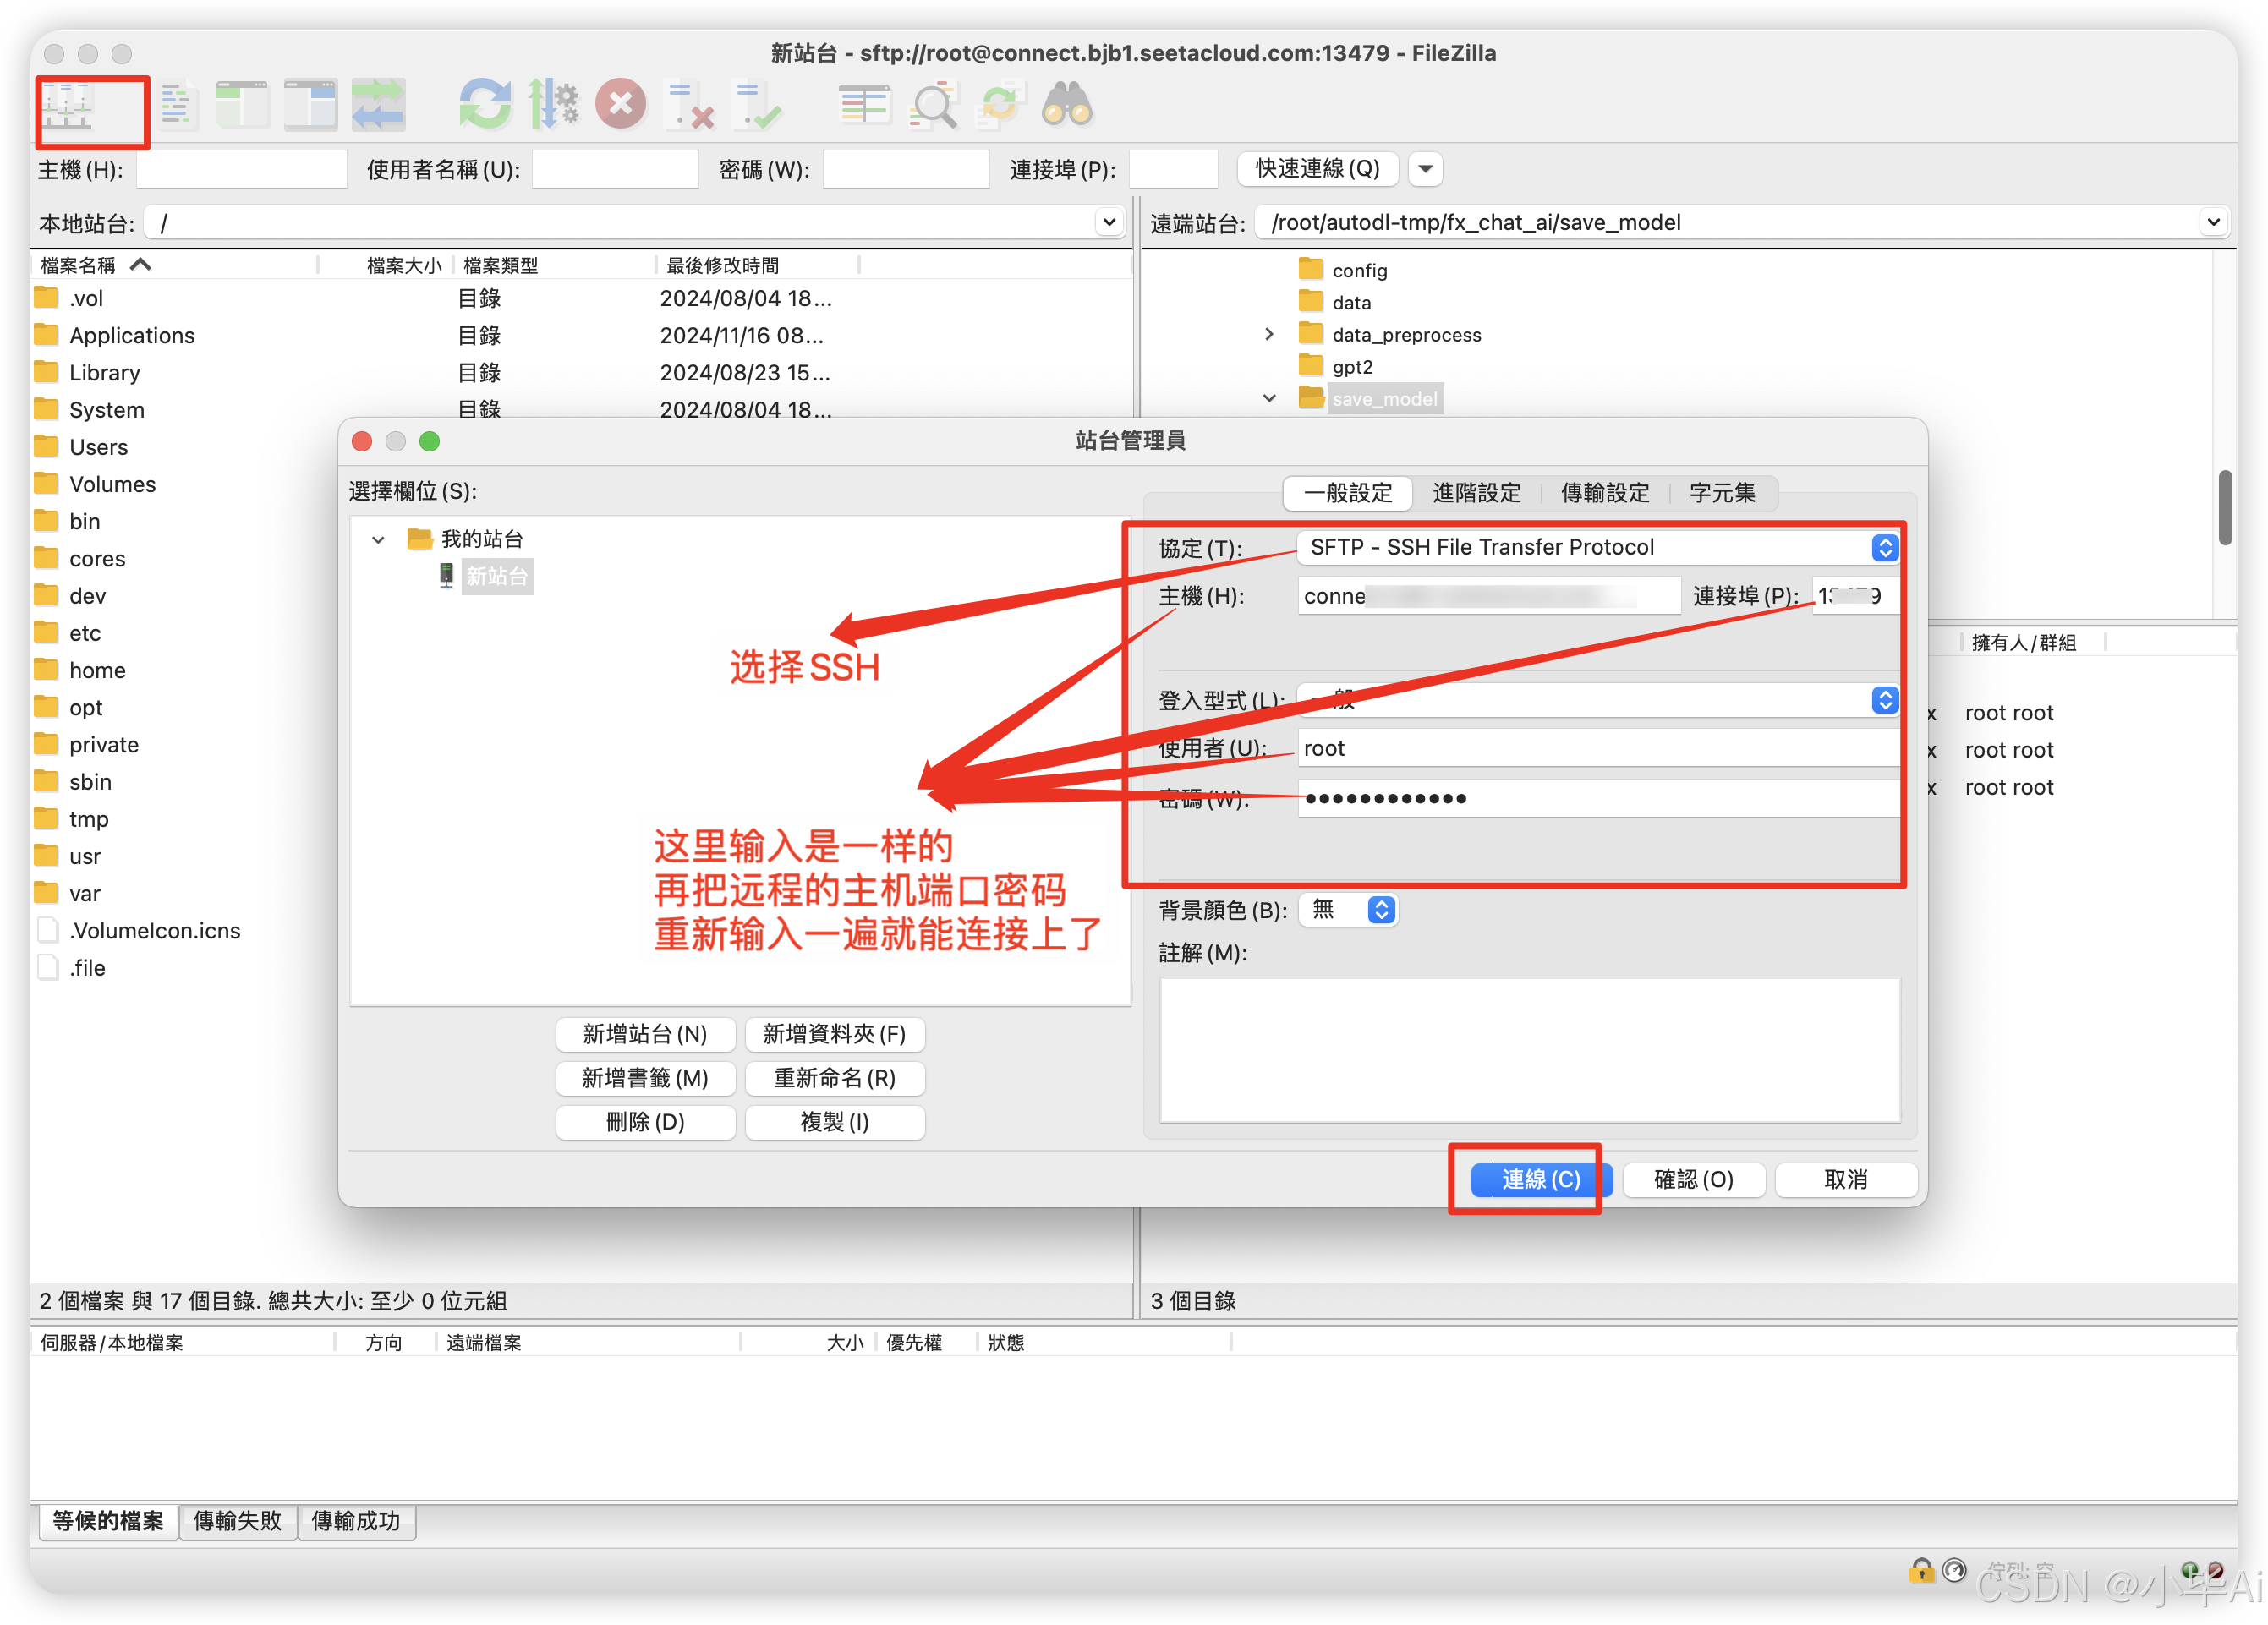Toggle the local directory tree icon

243,106
